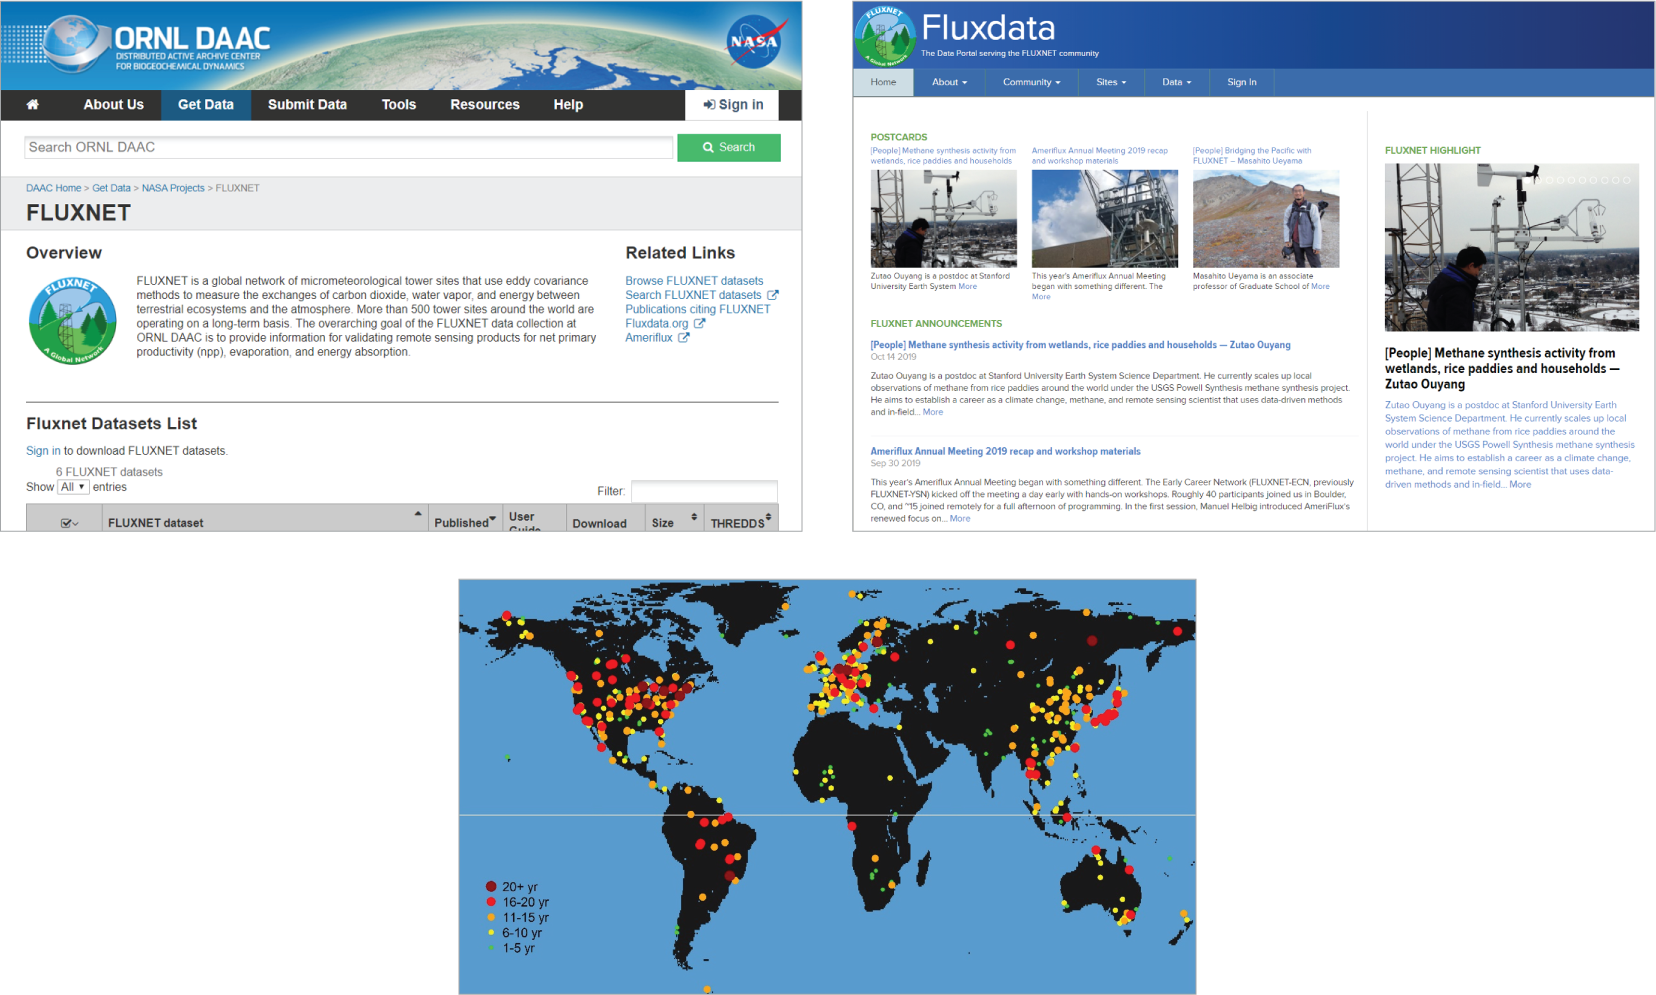Click external-link icon next to Ameriflux
Viewport: 1656px width, 995px height.
[684, 337]
